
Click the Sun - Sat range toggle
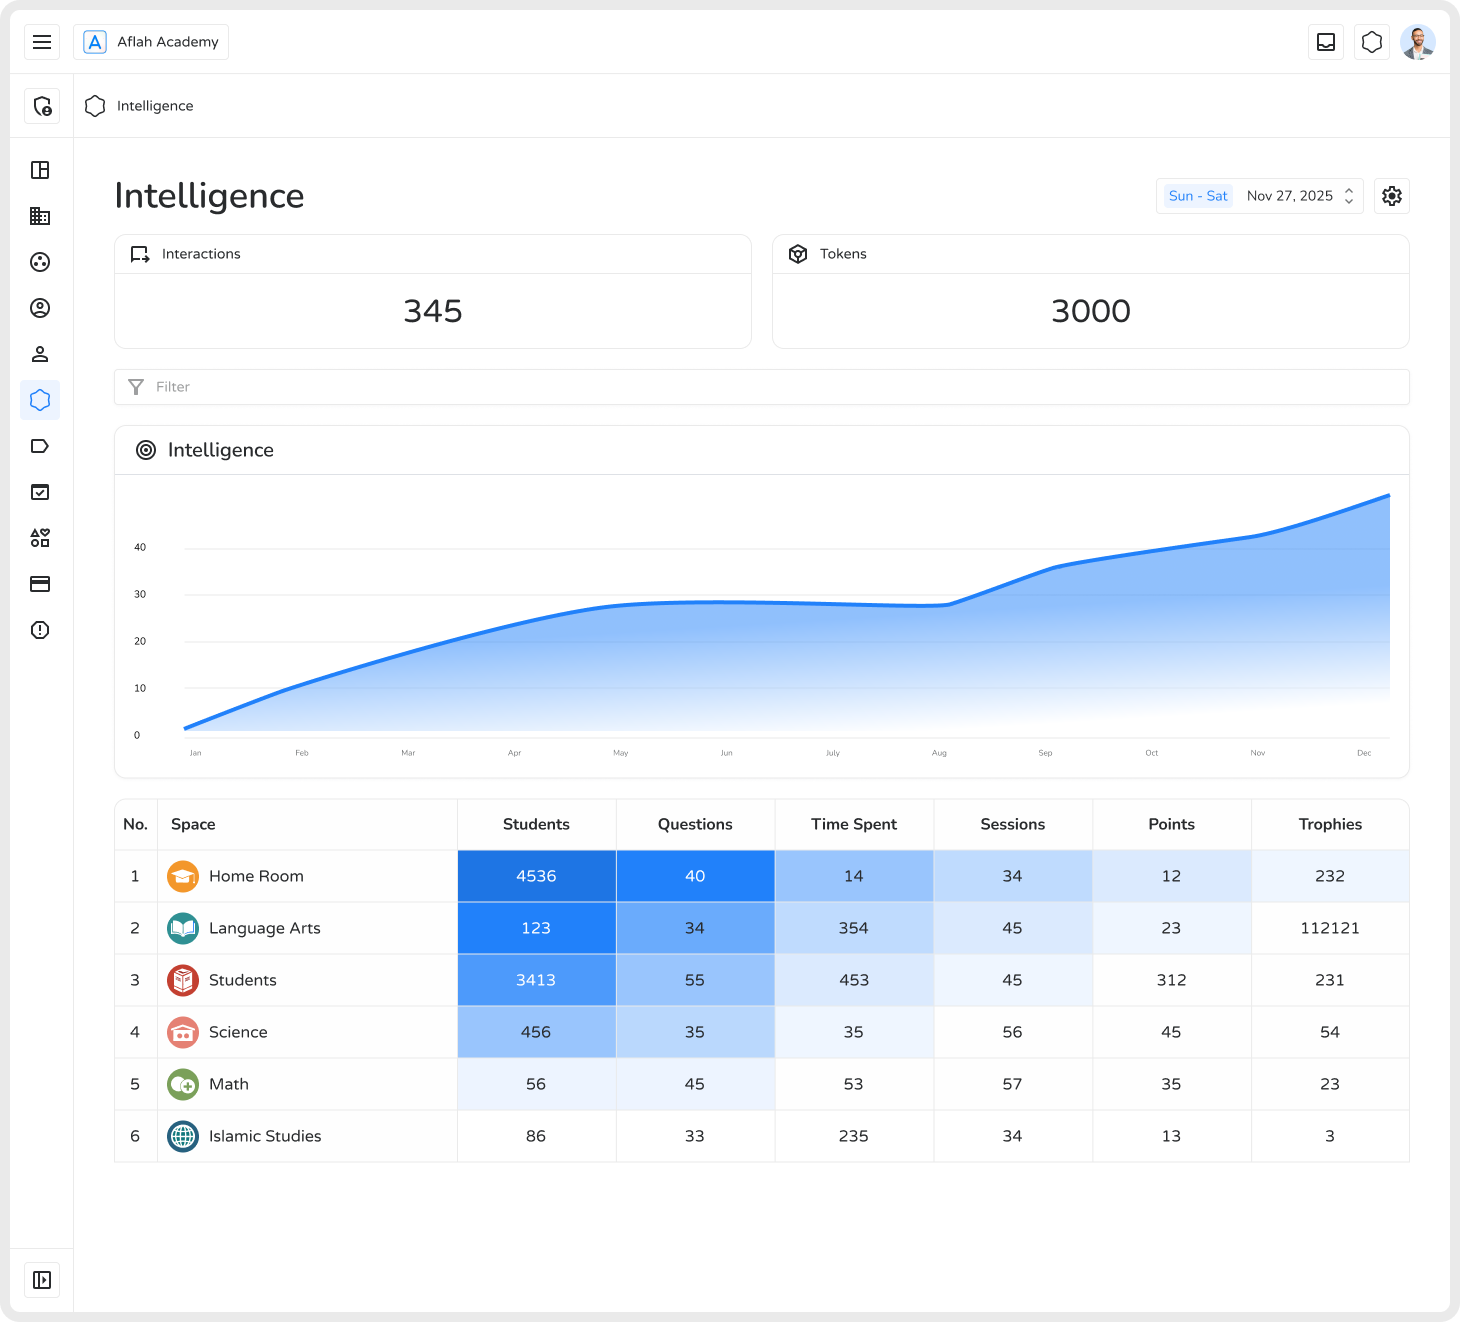[1196, 195]
